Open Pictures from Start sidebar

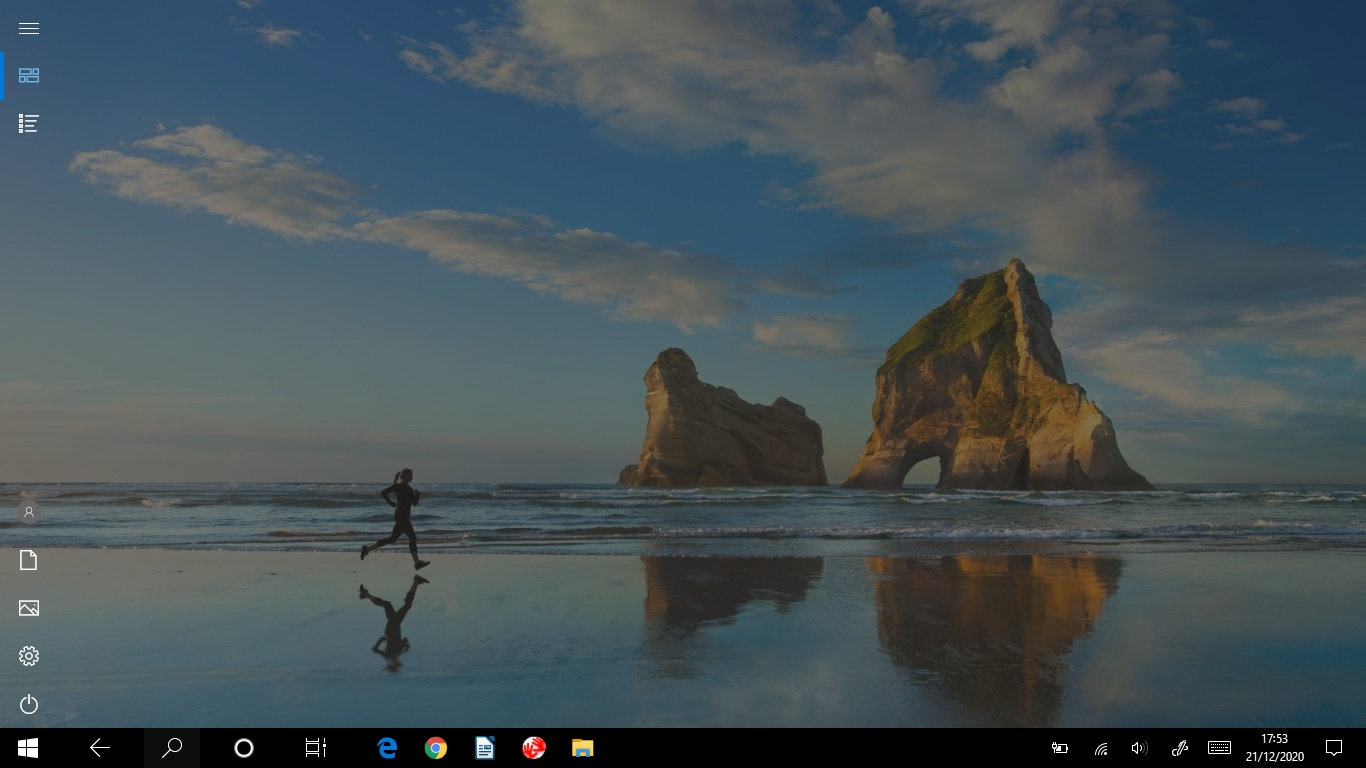point(28,608)
